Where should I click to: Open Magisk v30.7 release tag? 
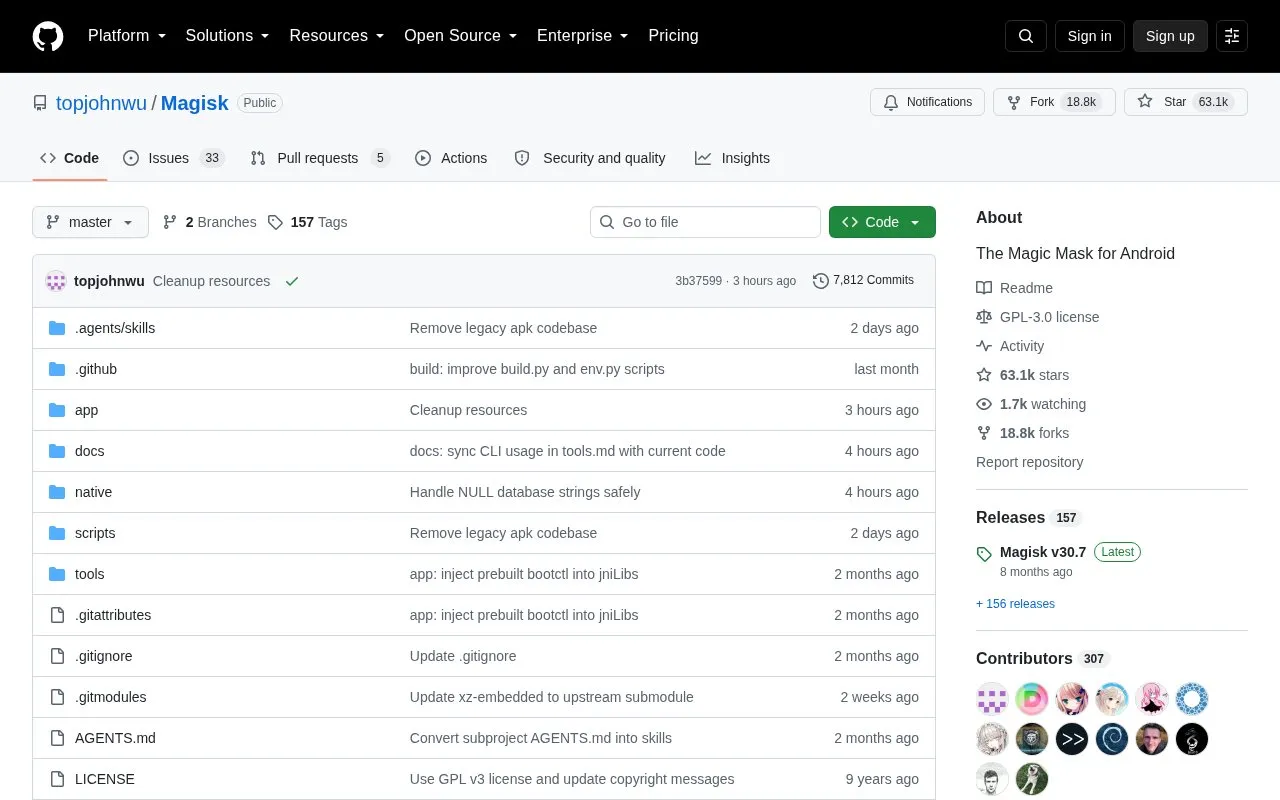pyautogui.click(x=1042, y=552)
